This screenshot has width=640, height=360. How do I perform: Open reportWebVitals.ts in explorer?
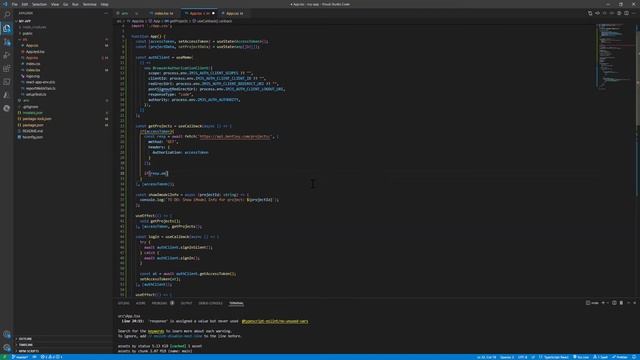tap(40, 88)
